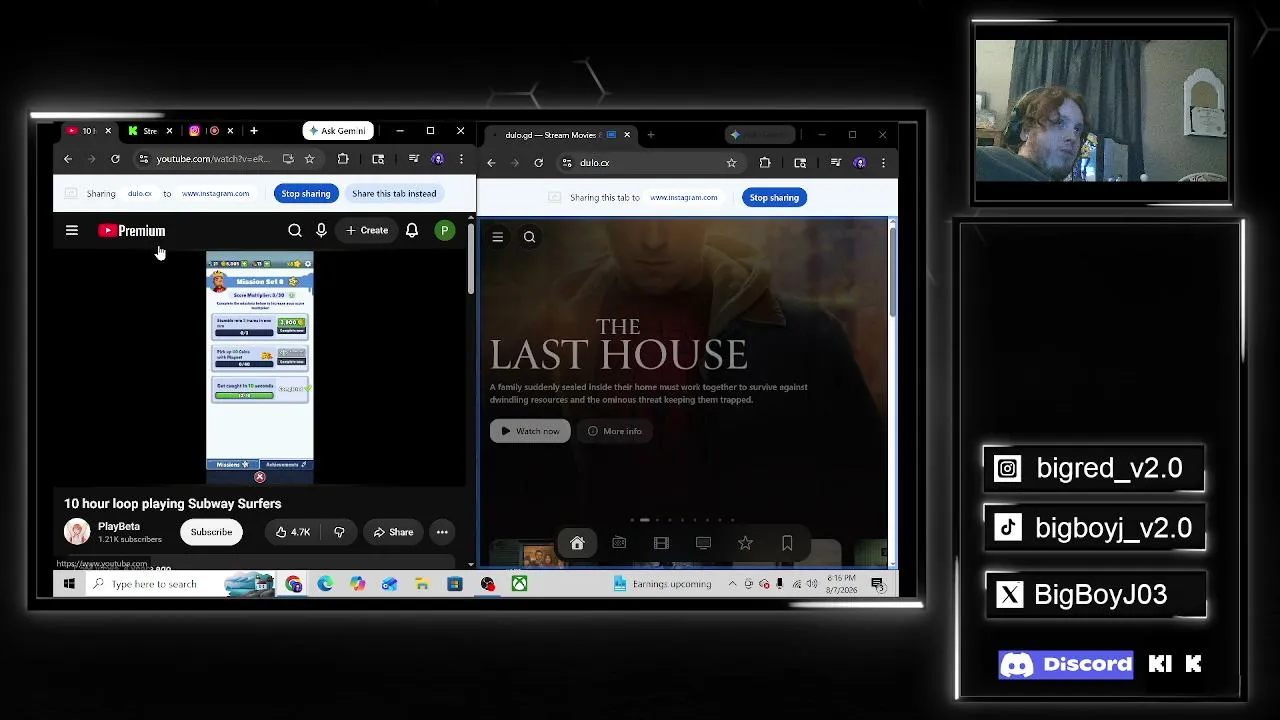Open a new tab in YouTube window
1280x720 pixels.
(254, 131)
